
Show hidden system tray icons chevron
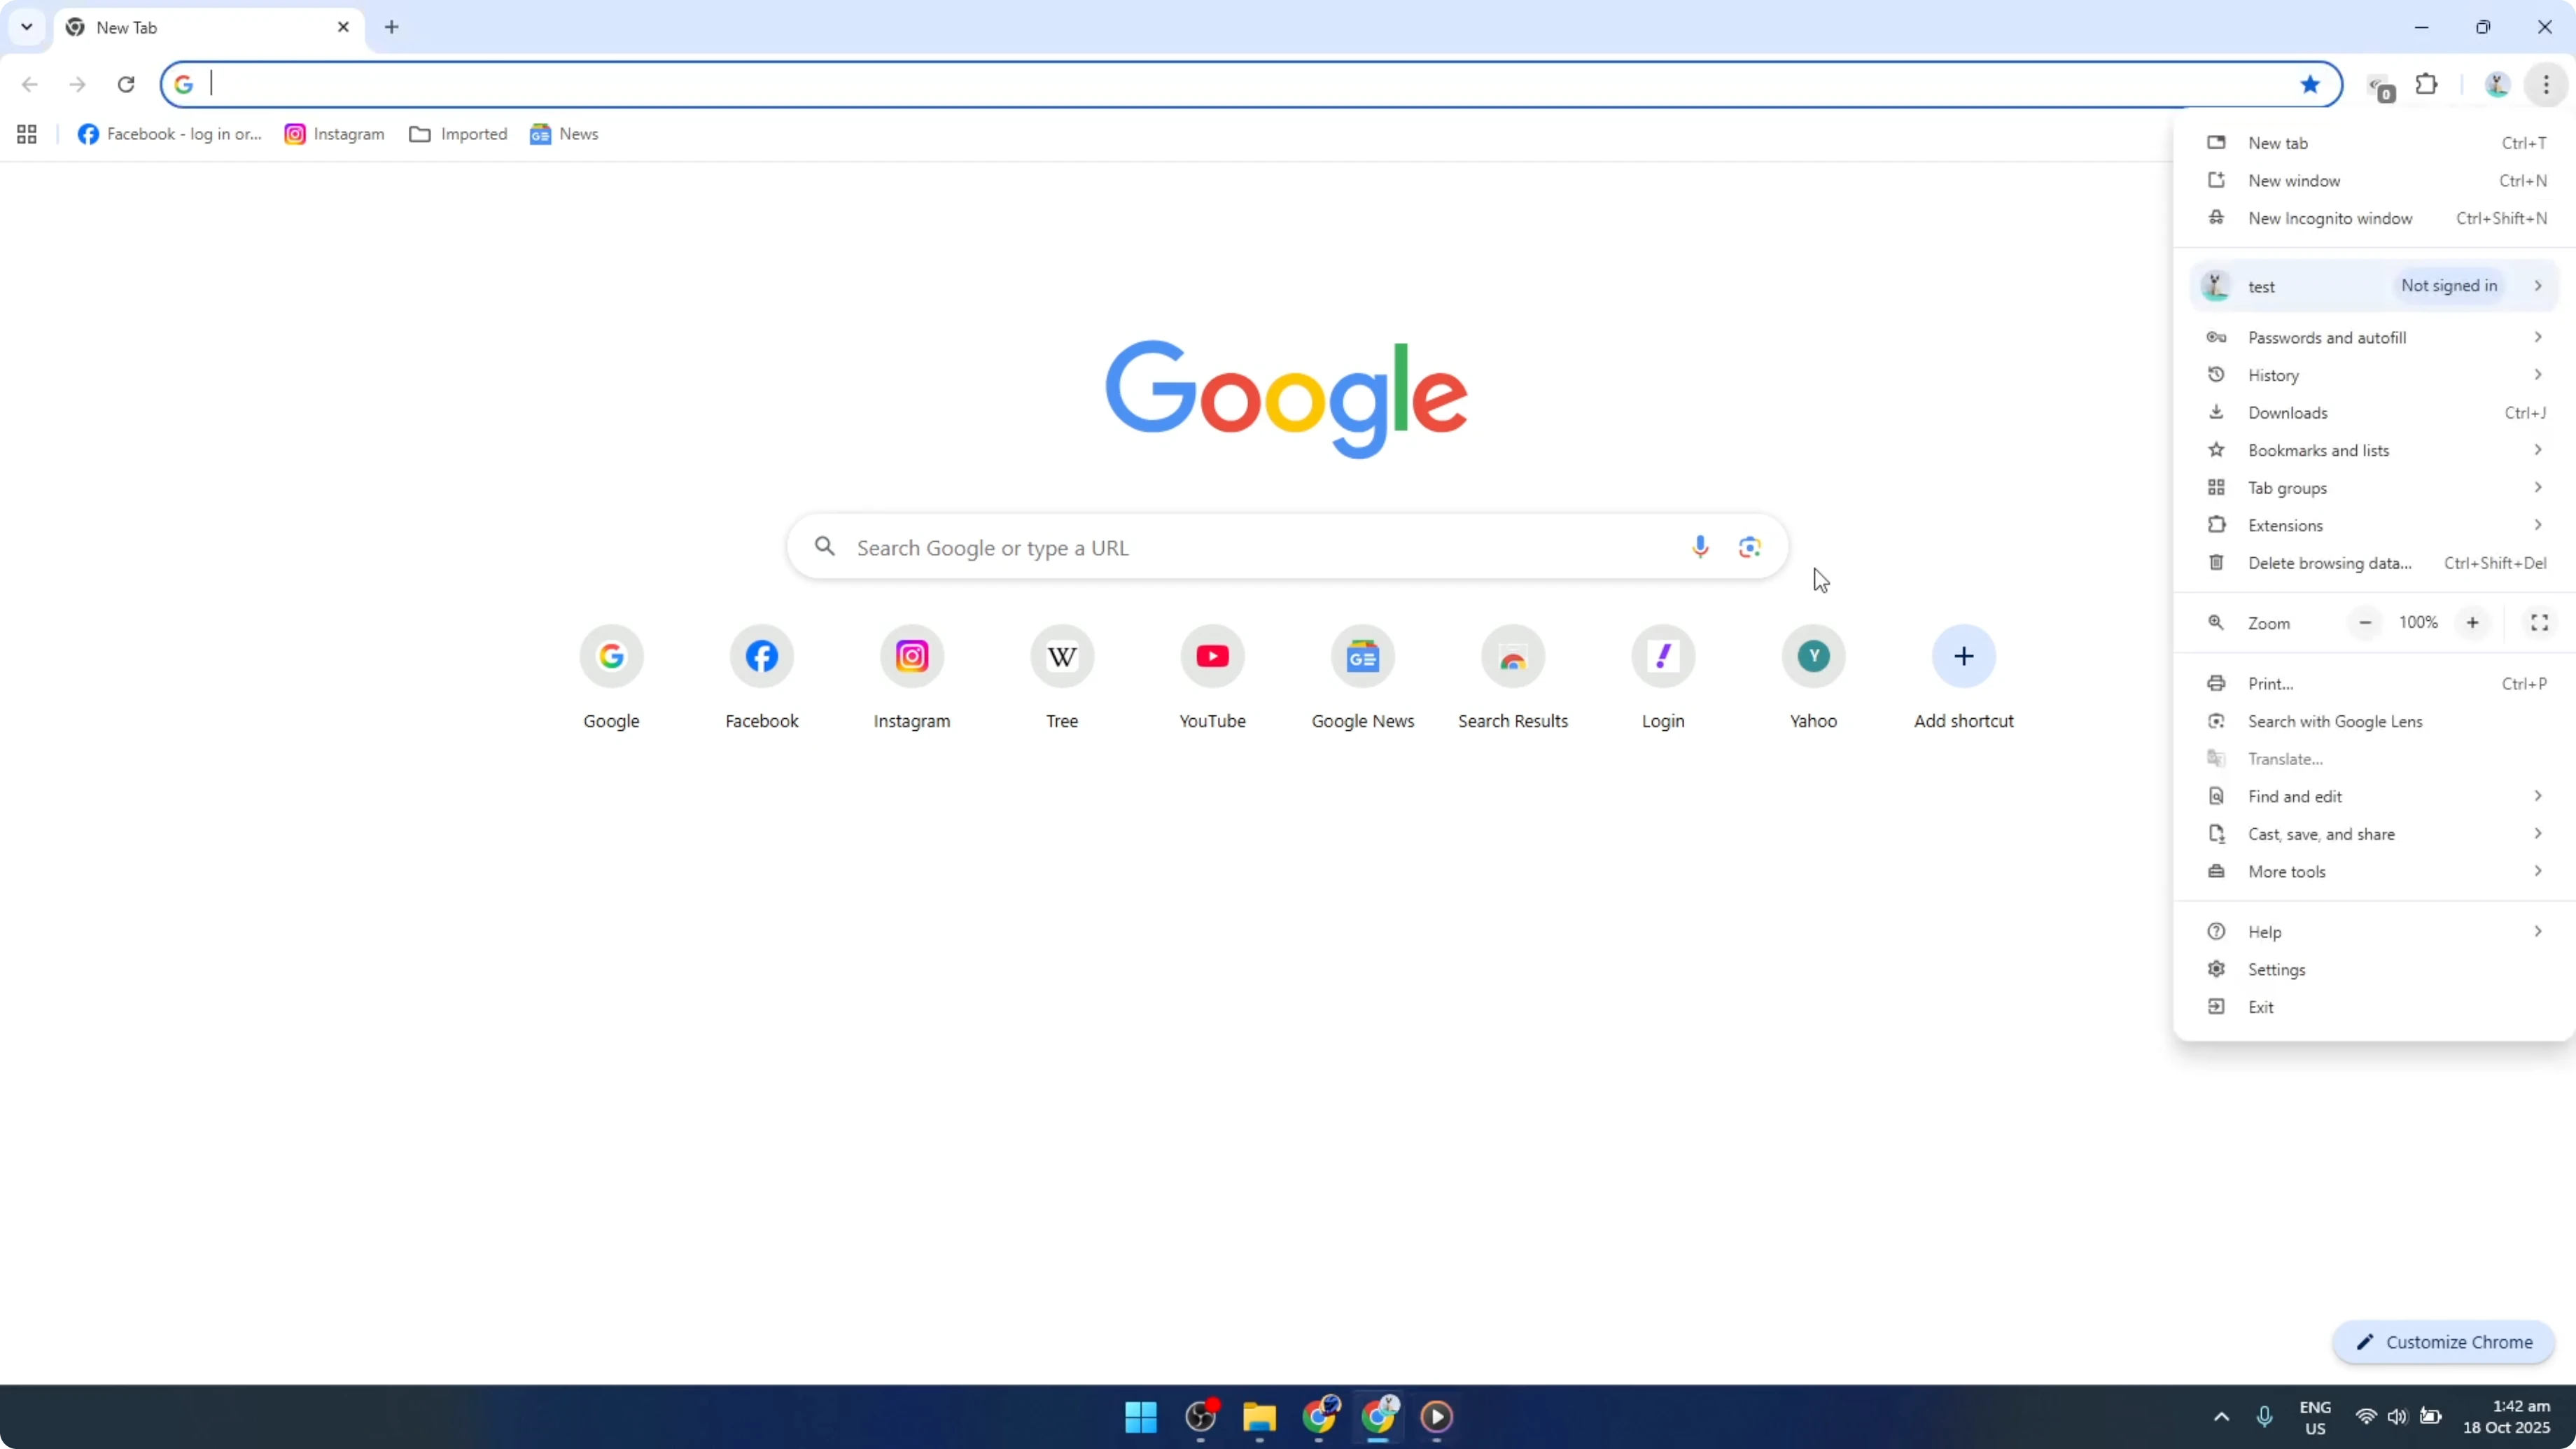coord(2221,1417)
